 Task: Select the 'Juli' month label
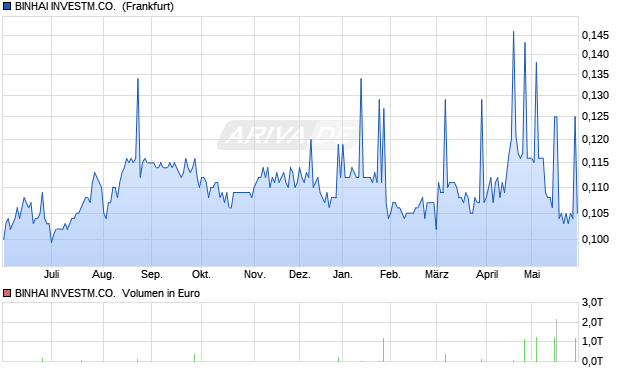51,274
